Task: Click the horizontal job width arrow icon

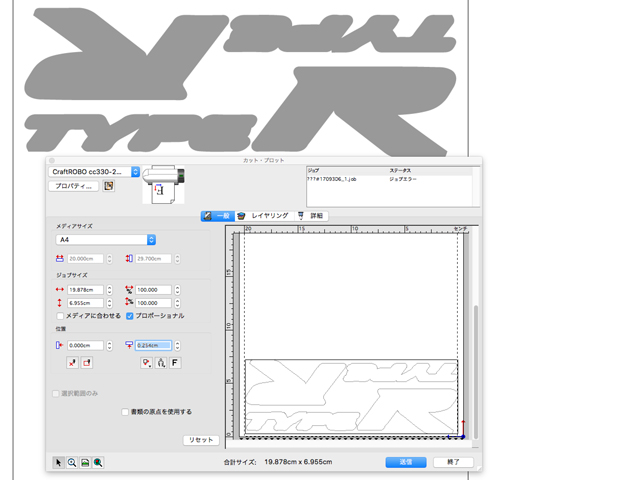Action: coord(60,289)
